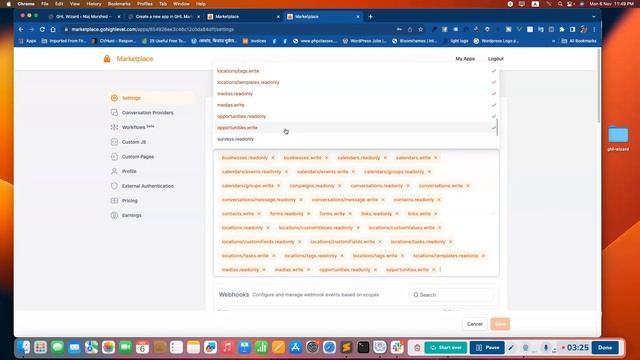Image resolution: width=640 pixels, height=360 pixels.
Task: Remove the calendars.write scope tag
Action: pos(436,158)
